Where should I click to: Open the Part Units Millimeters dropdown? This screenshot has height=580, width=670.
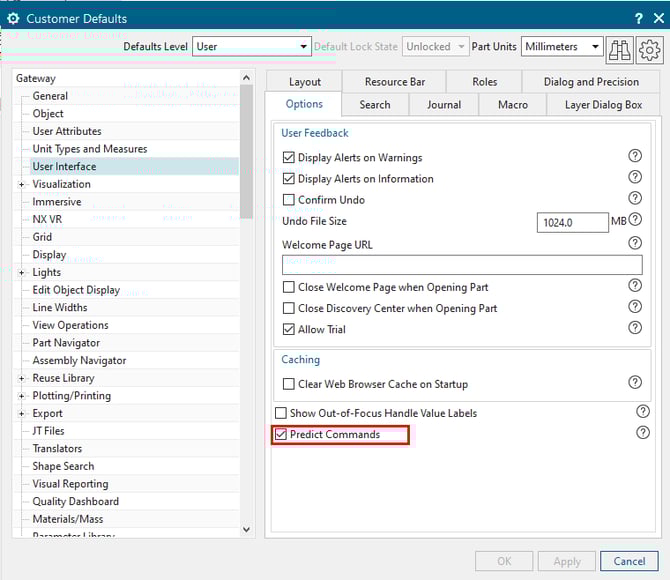562,47
